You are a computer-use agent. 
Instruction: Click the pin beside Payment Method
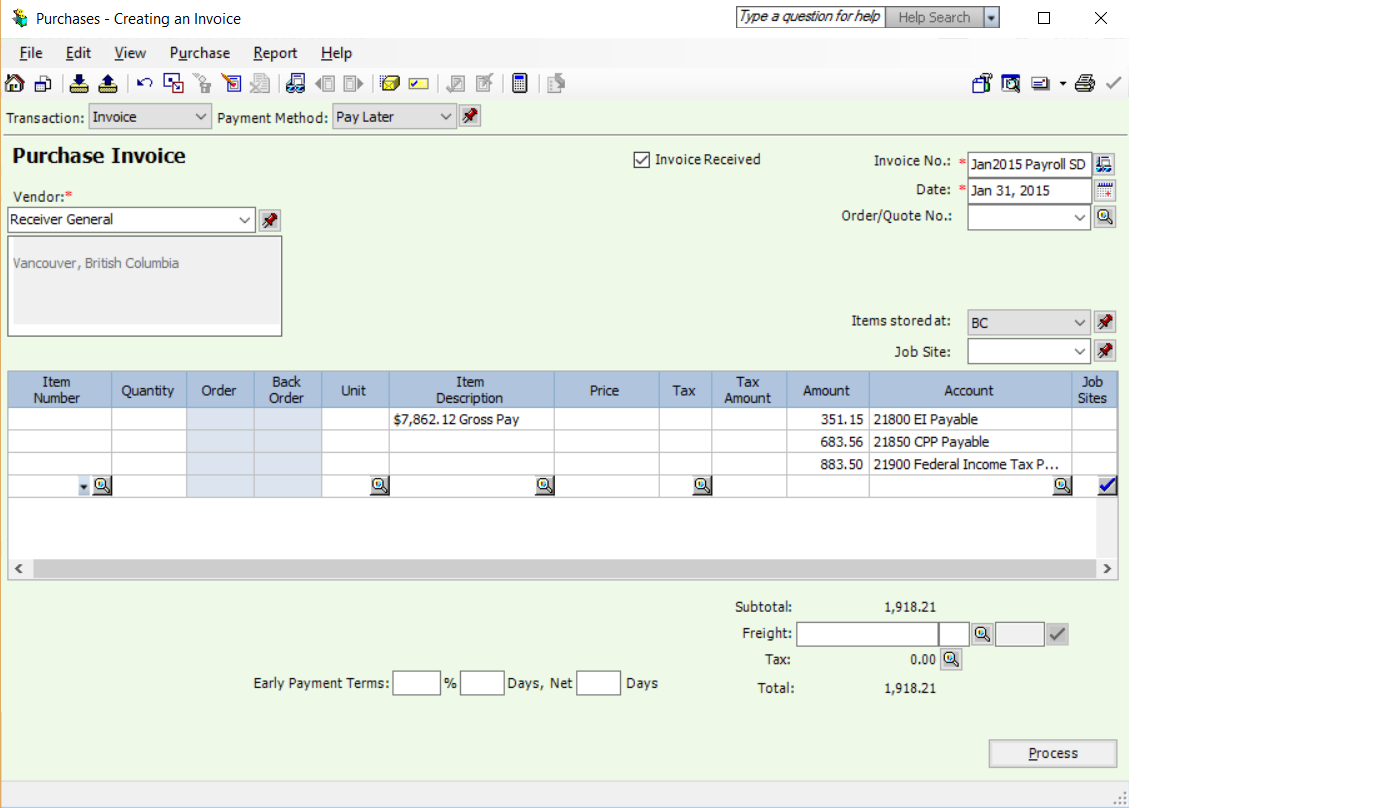pos(470,117)
